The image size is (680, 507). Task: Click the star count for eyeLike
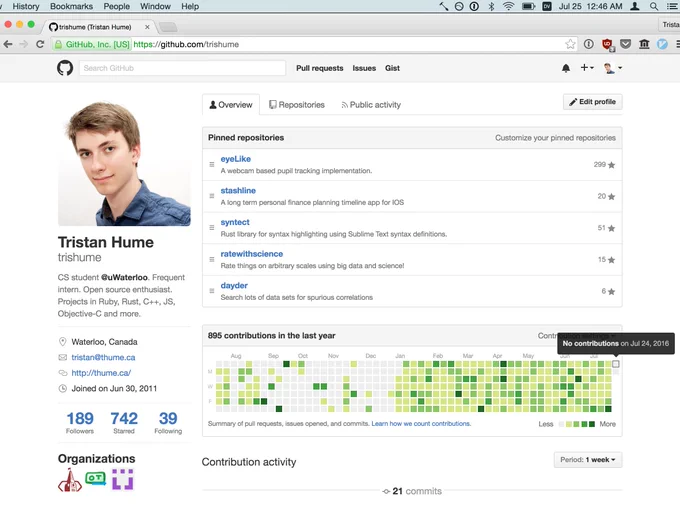(604, 165)
